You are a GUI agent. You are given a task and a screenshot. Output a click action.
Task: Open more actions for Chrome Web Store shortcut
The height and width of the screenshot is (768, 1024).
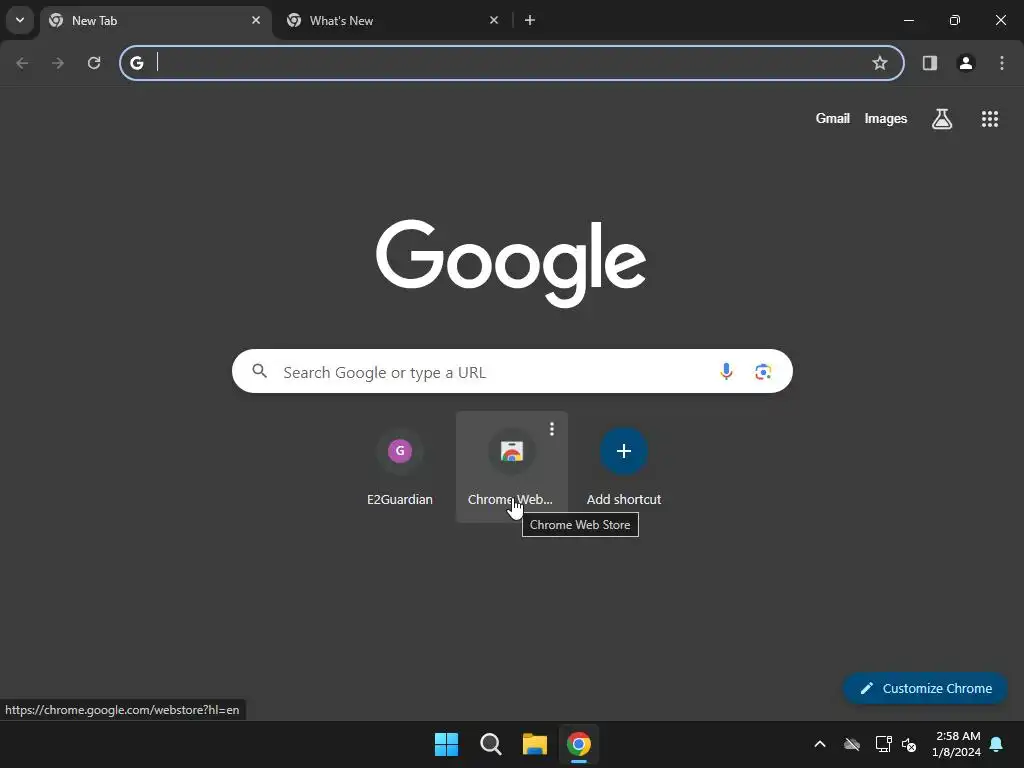click(x=552, y=428)
